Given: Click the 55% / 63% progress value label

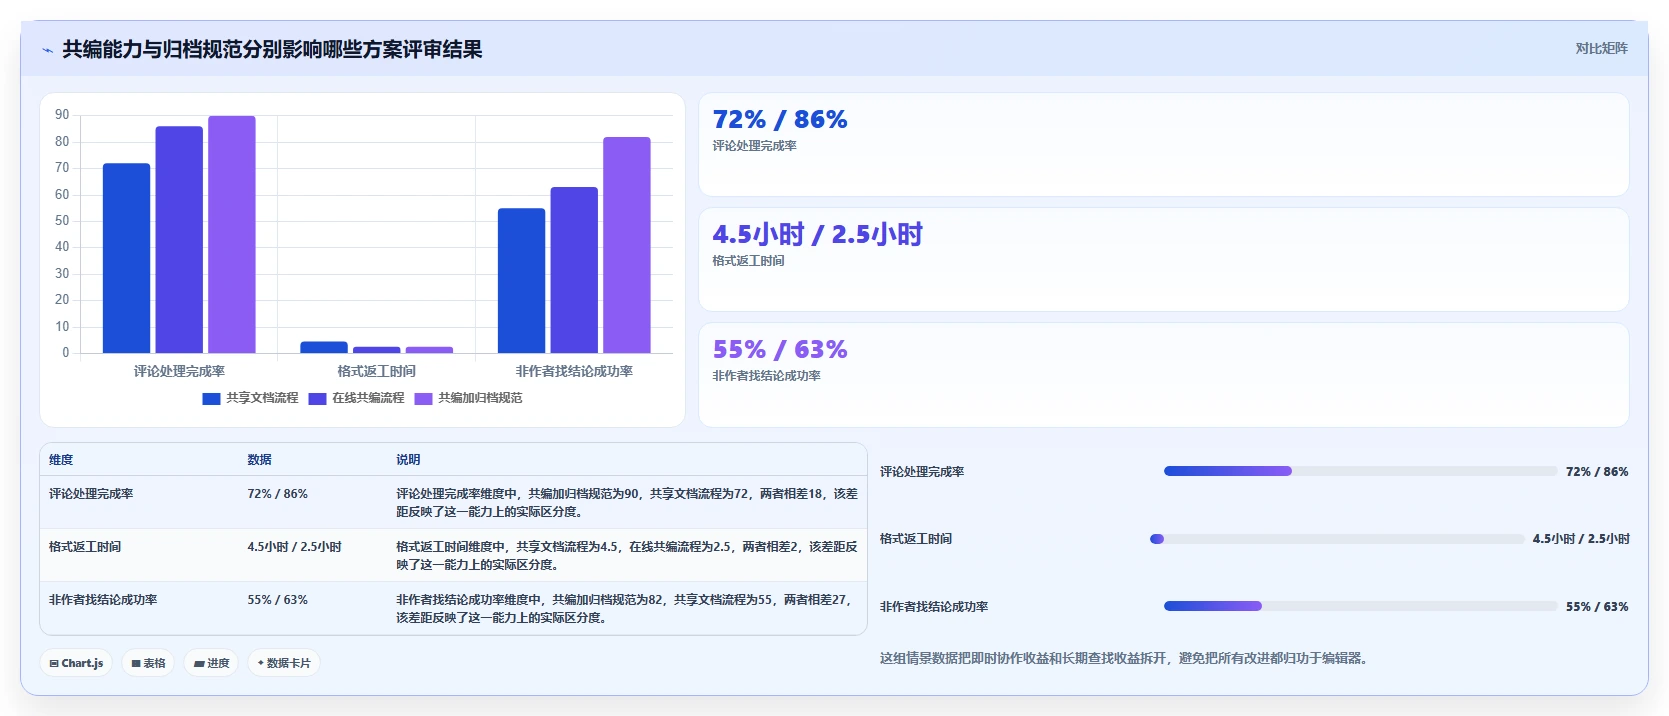Looking at the screenshot, I should pyautogui.click(x=1597, y=607).
